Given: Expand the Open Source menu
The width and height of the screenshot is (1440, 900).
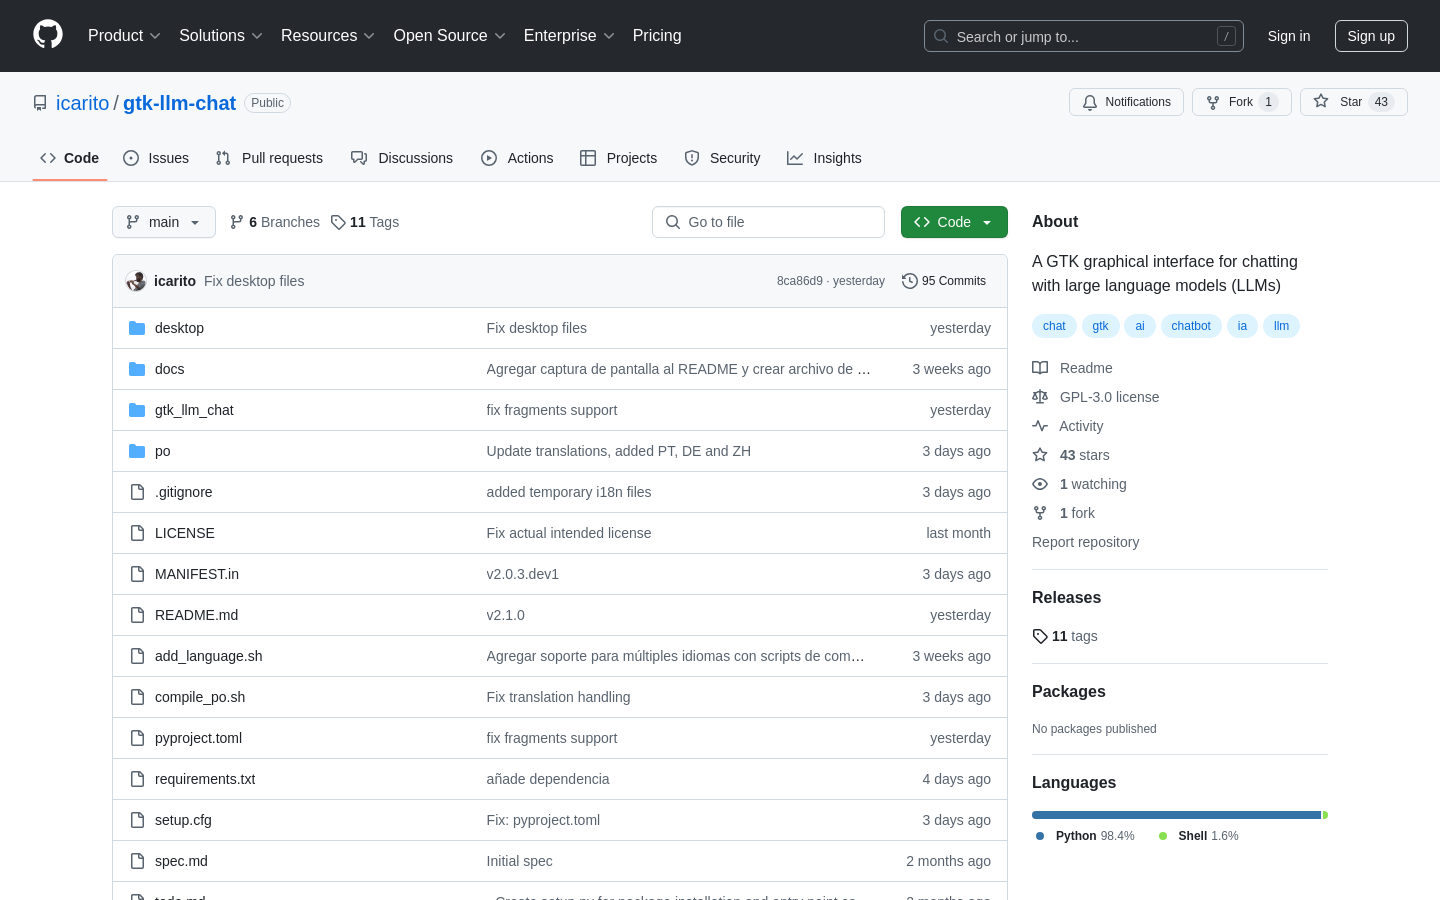Looking at the screenshot, I should [x=450, y=36].
